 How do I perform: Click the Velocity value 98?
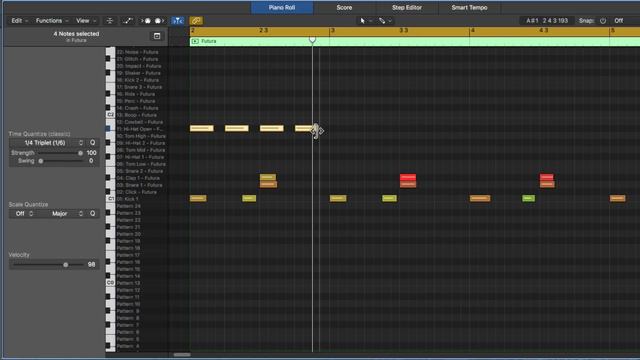(91, 264)
